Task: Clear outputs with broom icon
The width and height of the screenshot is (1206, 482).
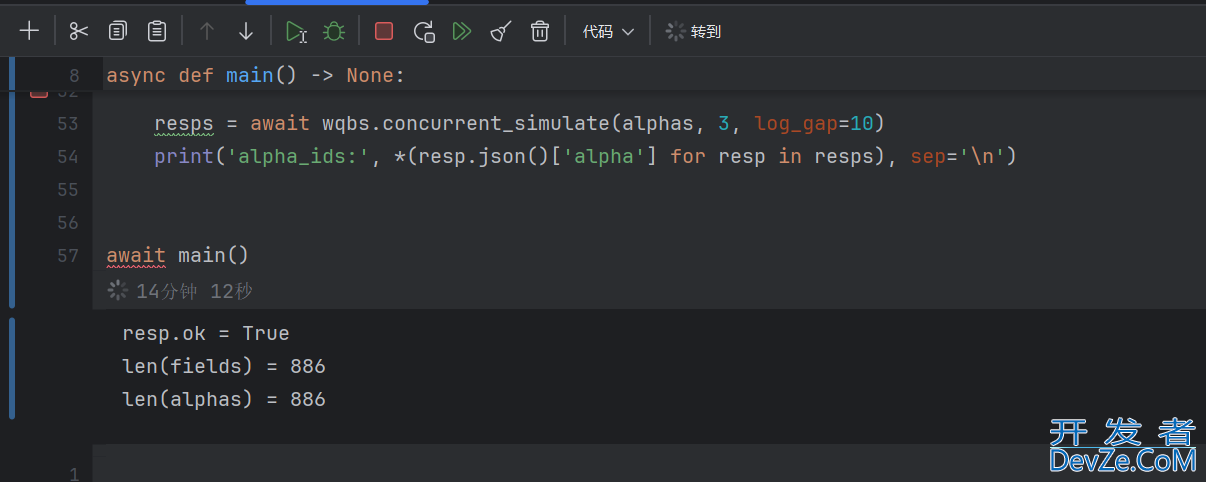Action: point(501,31)
